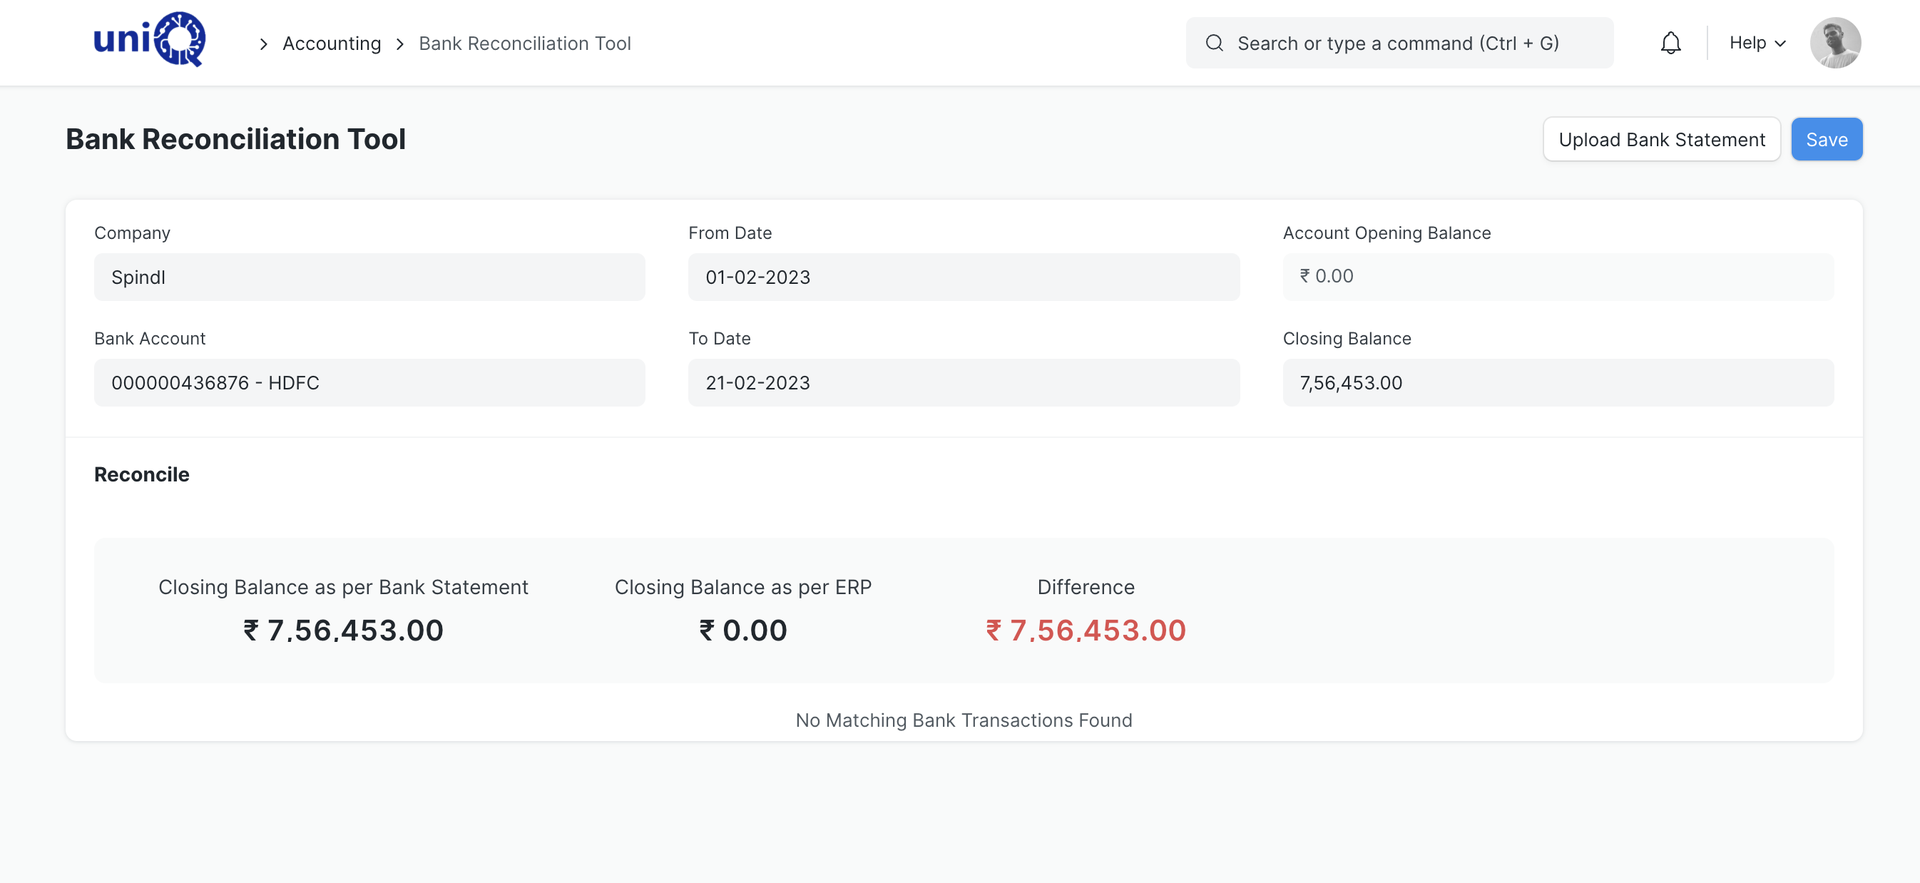Open the Bank Account field
This screenshot has width=1920, height=883.
369,383
